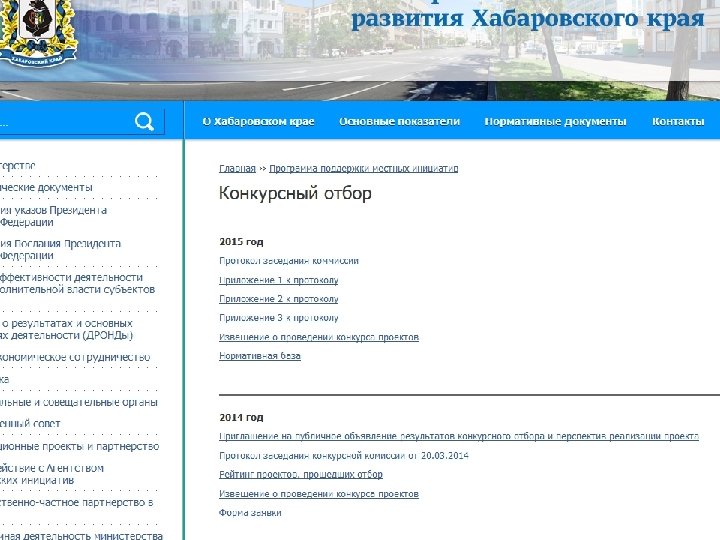
Task: Open 'Приложение 1 к протоколу' link
Action: click(x=279, y=280)
